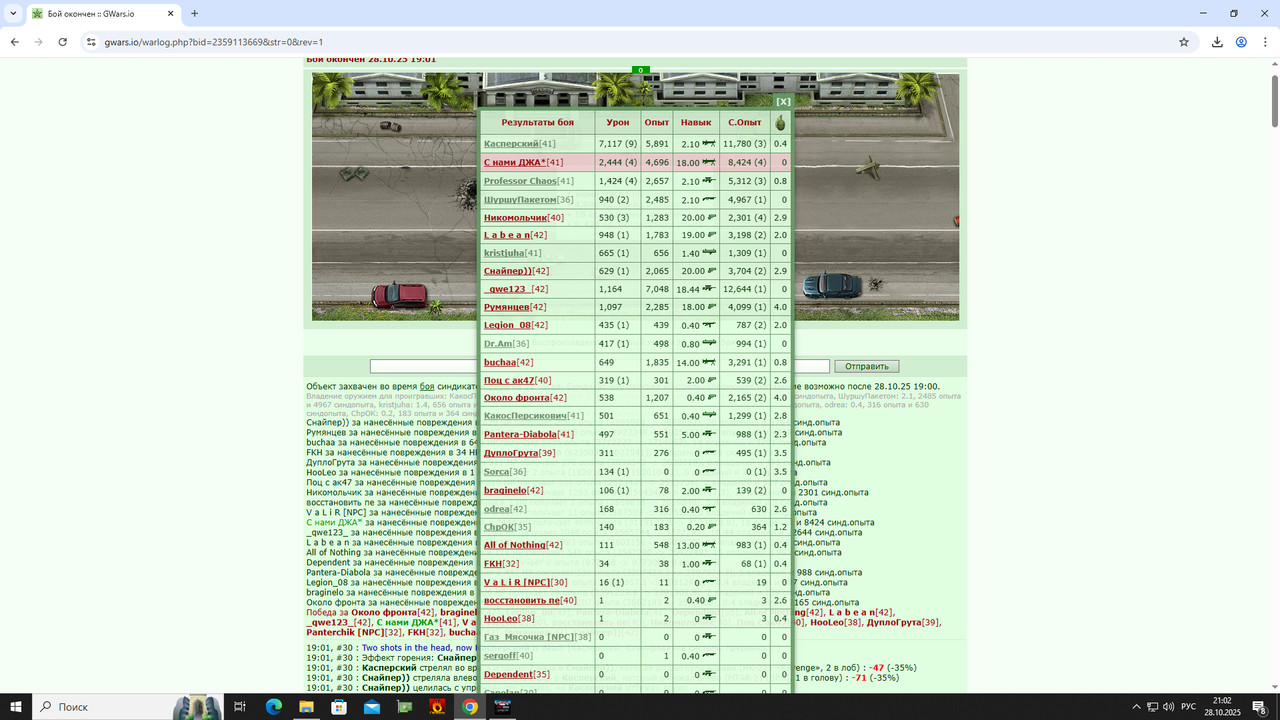This screenshot has width=1280, height=720.
Task: Click the address bar URL
Action: (213, 42)
